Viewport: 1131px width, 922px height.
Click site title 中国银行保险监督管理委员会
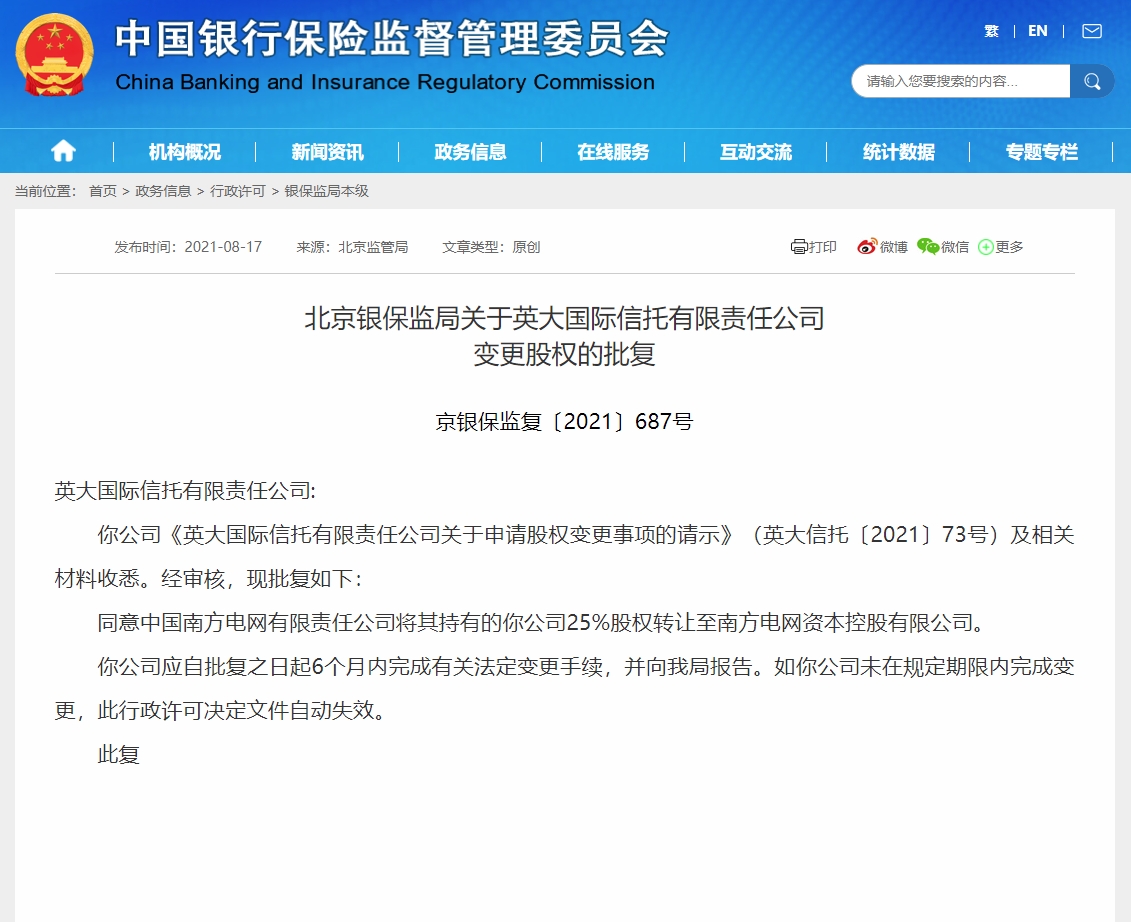click(x=392, y=38)
